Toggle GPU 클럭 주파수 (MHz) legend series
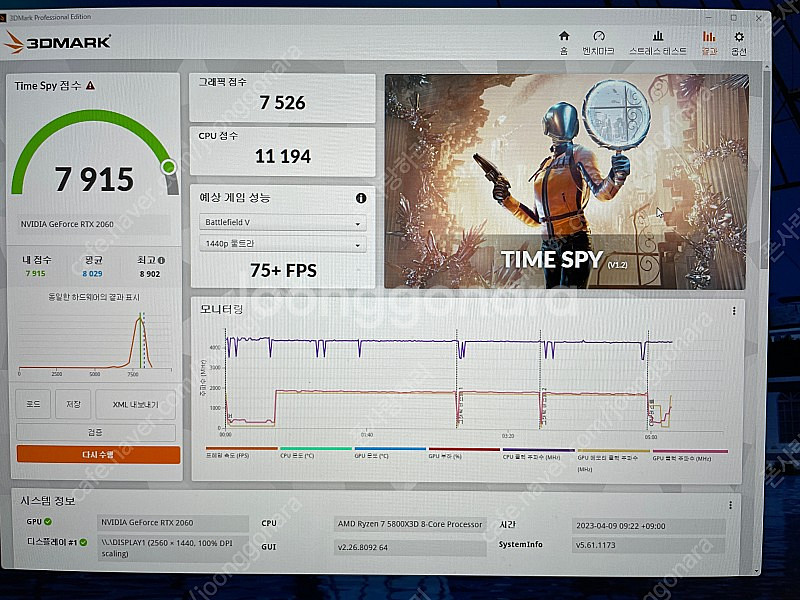This screenshot has width=800, height=600. point(690,455)
